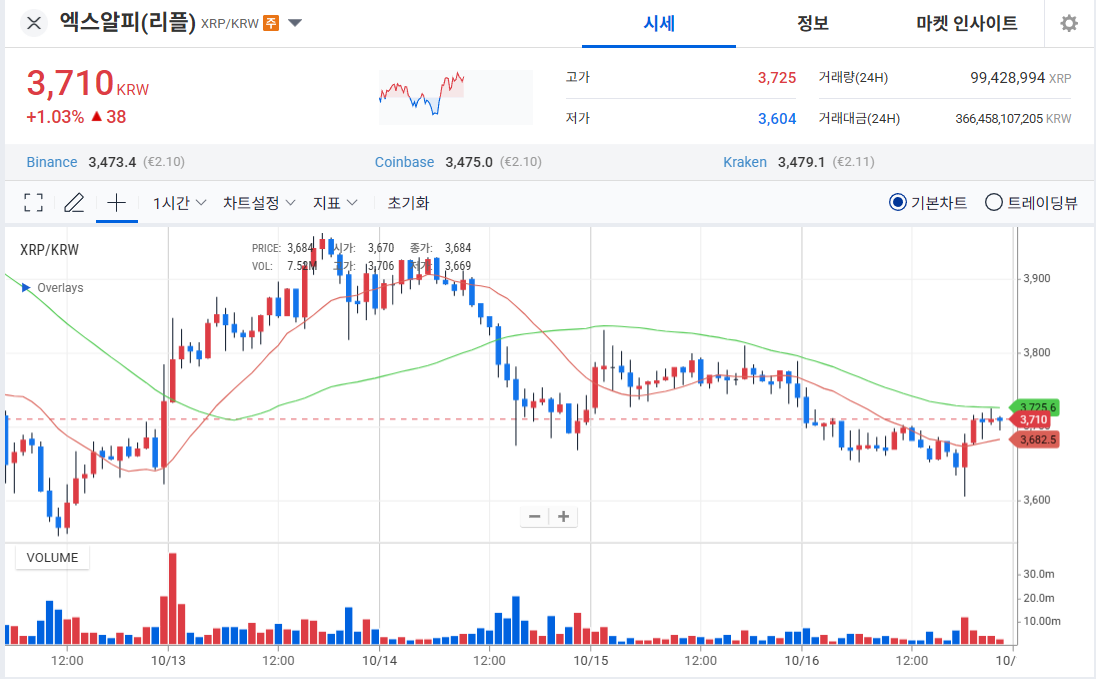Expand the Overlays legend triangle
1096x679 pixels.
click(26, 288)
